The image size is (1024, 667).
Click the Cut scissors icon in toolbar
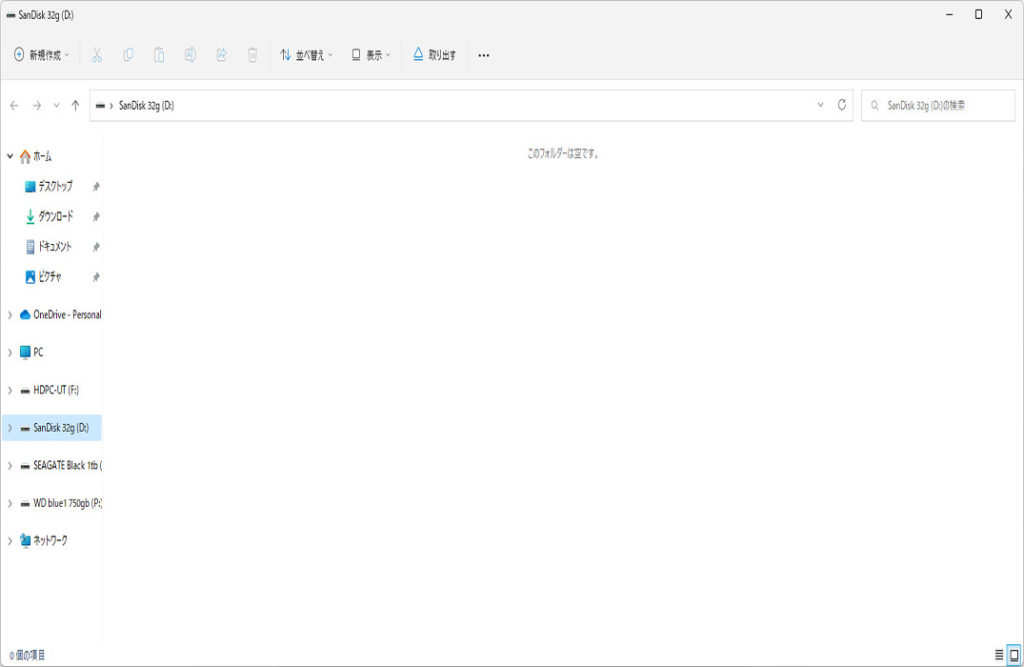tap(97, 55)
